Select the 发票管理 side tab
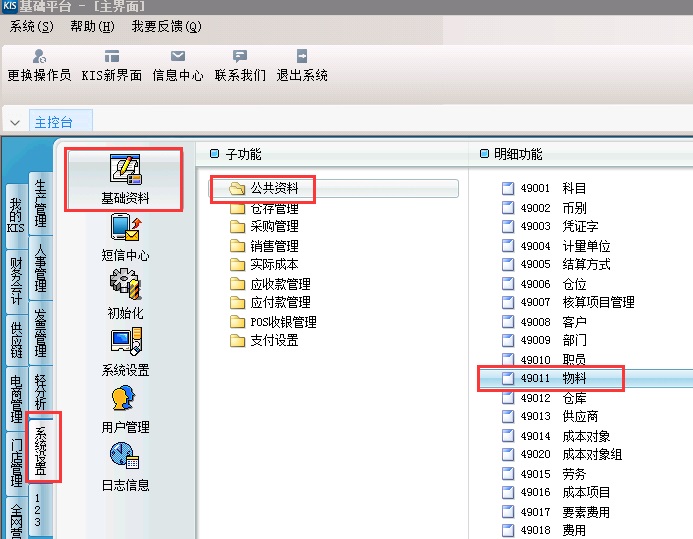693x539 pixels. pyautogui.click(x=40, y=333)
